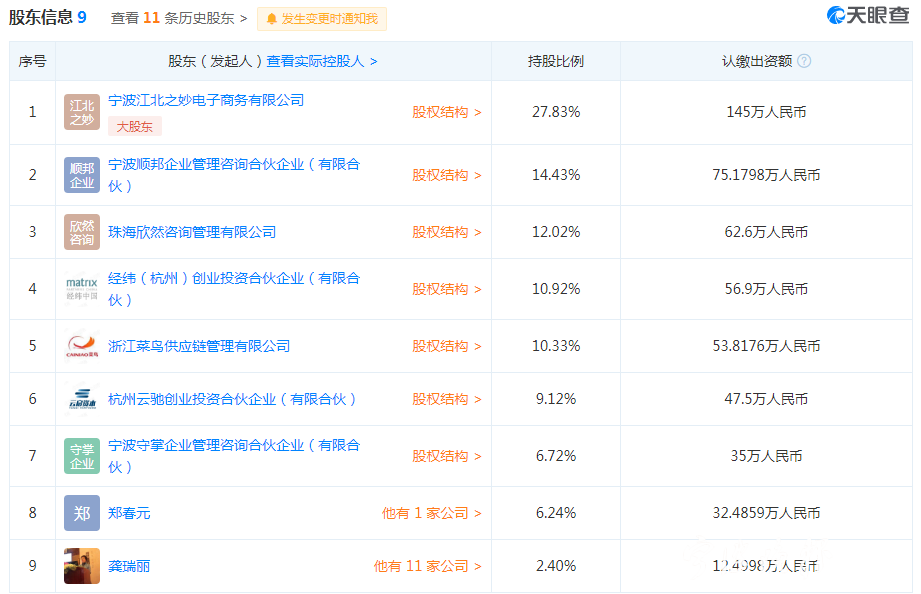The width and height of the screenshot is (921, 594).
Task: Open shareholder 郑春元 profile link
Action: point(129,513)
